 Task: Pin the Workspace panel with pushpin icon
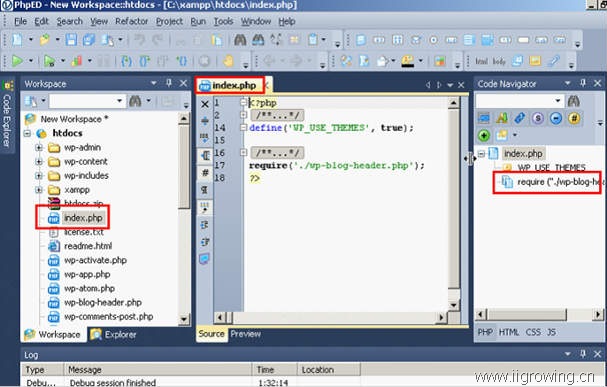point(169,83)
